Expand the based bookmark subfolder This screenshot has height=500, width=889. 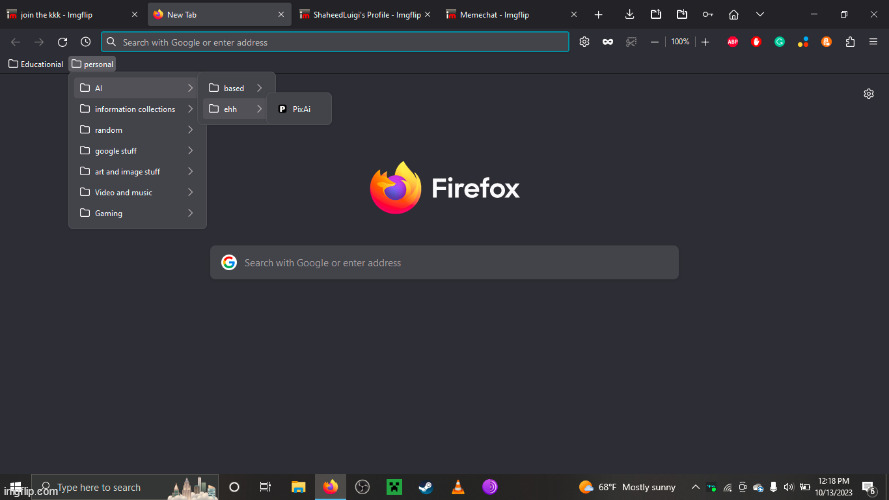236,88
